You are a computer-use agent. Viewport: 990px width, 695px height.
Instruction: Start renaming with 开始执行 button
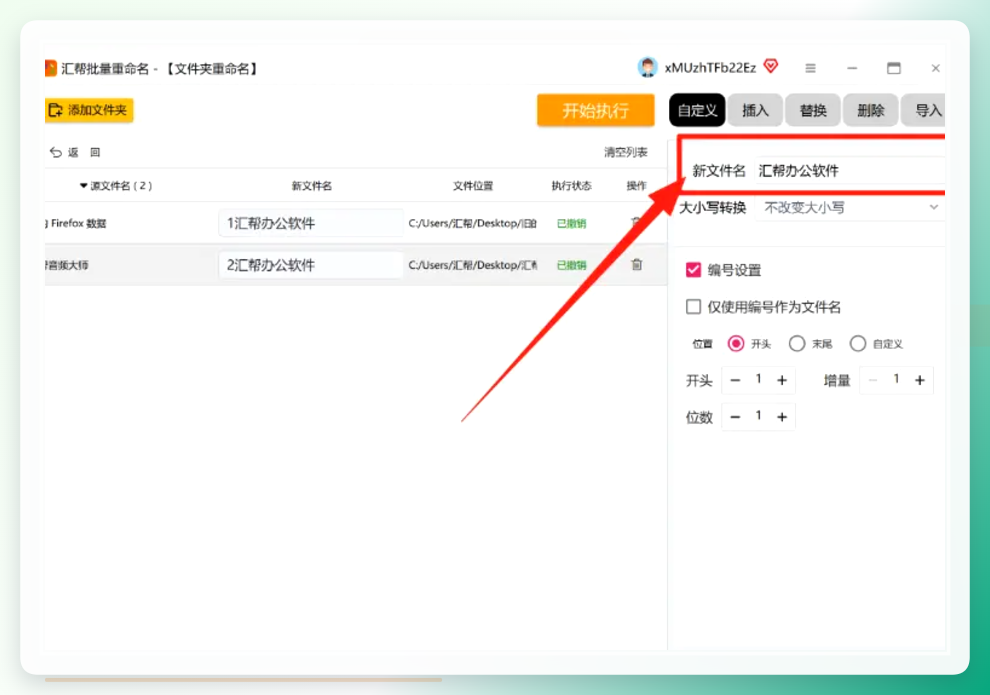tap(595, 110)
